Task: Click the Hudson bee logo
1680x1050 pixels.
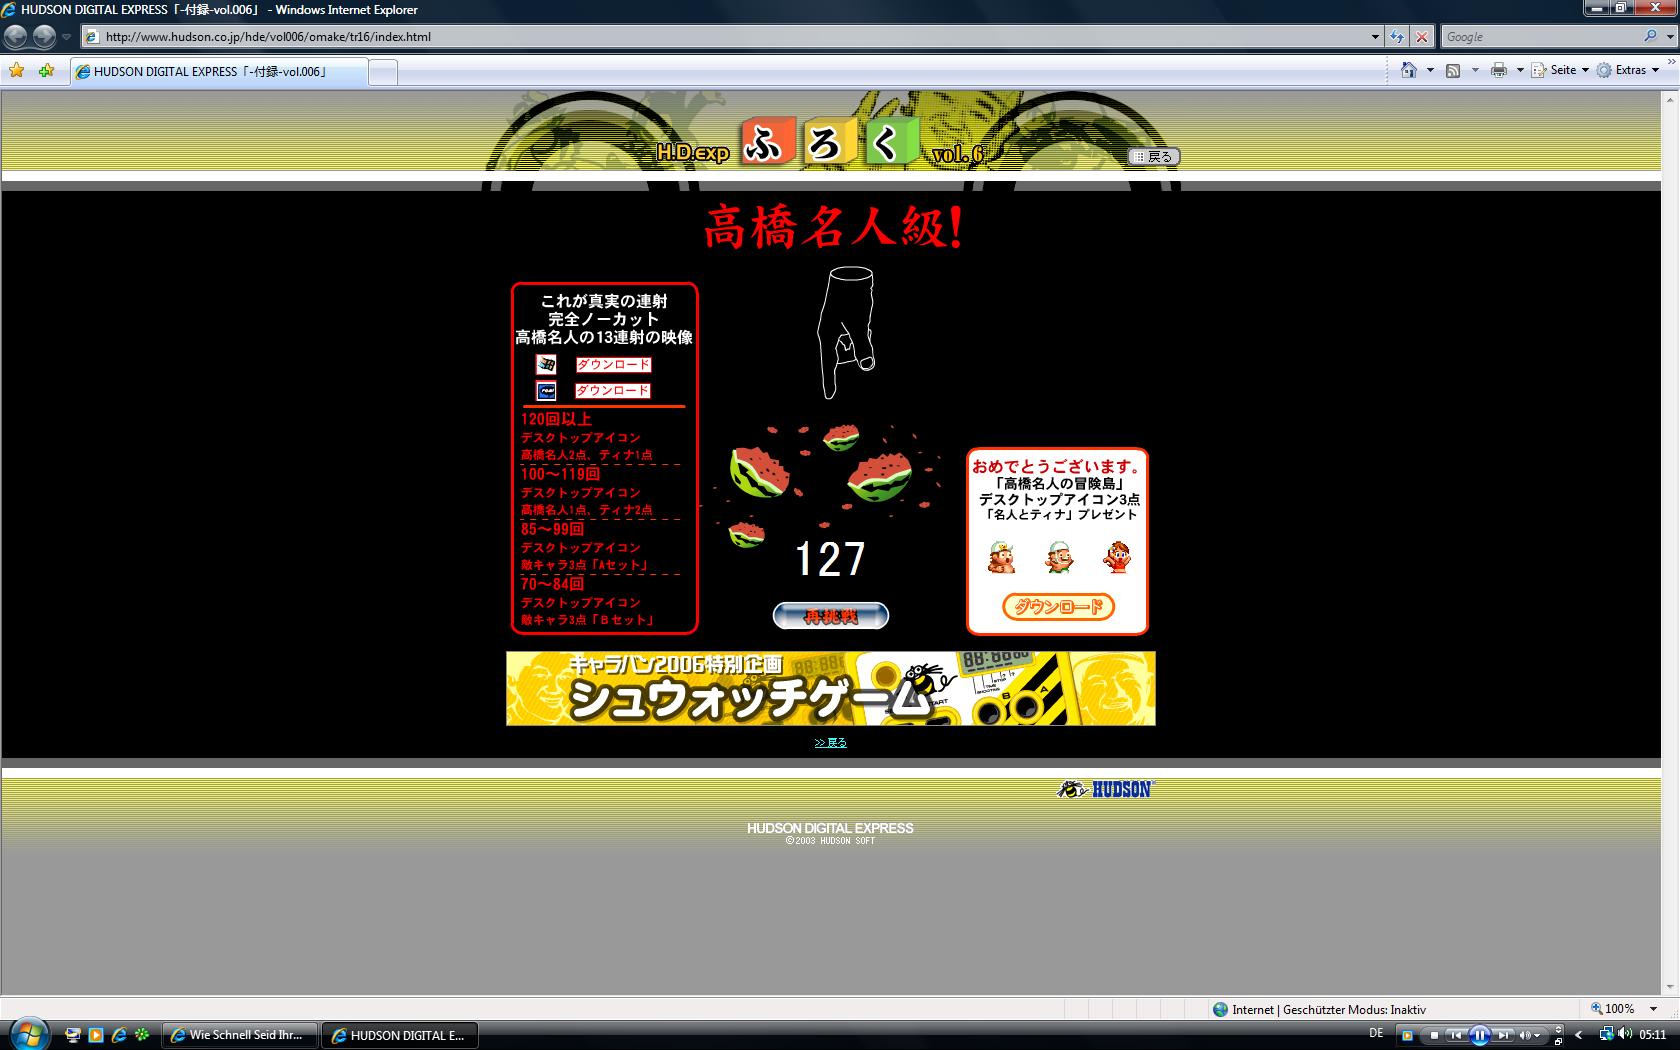Action: tap(1105, 790)
